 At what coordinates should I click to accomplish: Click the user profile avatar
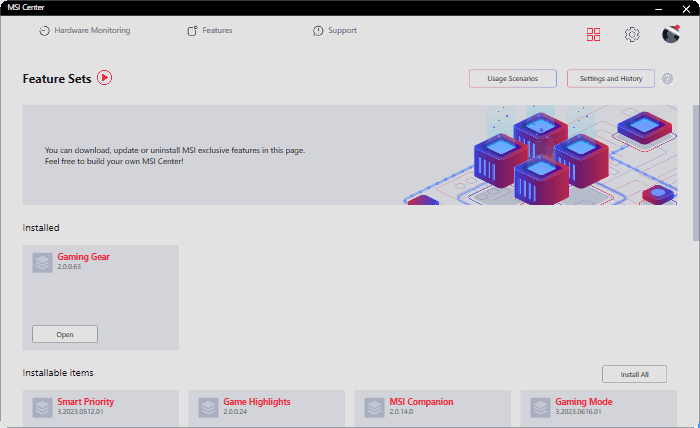tap(671, 35)
